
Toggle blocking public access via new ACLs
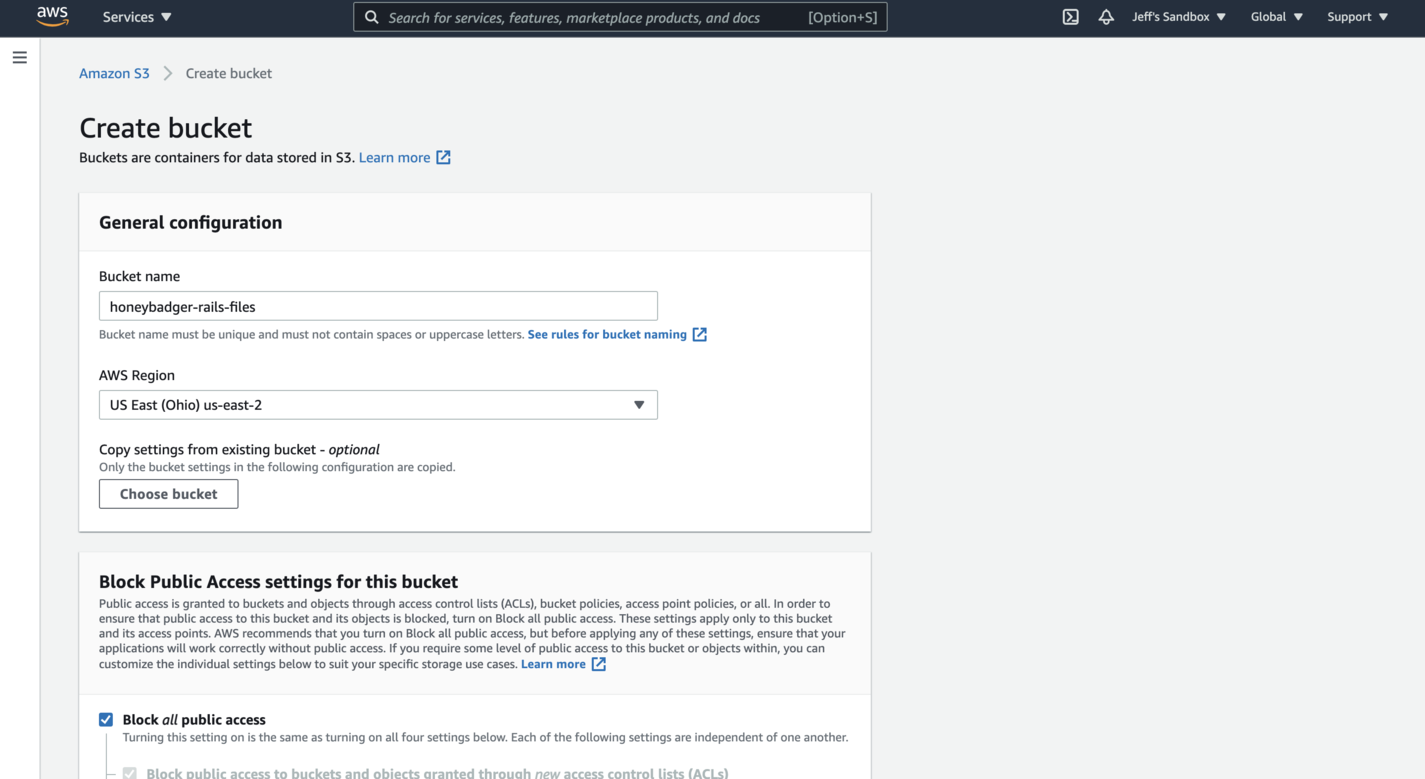pyautogui.click(x=129, y=772)
